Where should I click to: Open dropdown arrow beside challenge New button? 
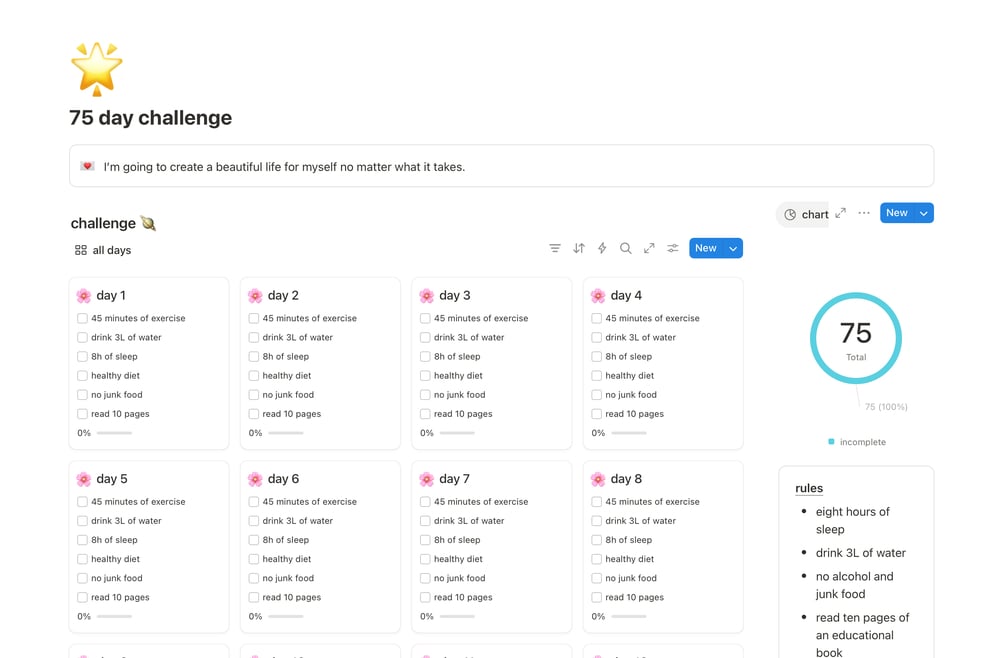click(x=733, y=248)
